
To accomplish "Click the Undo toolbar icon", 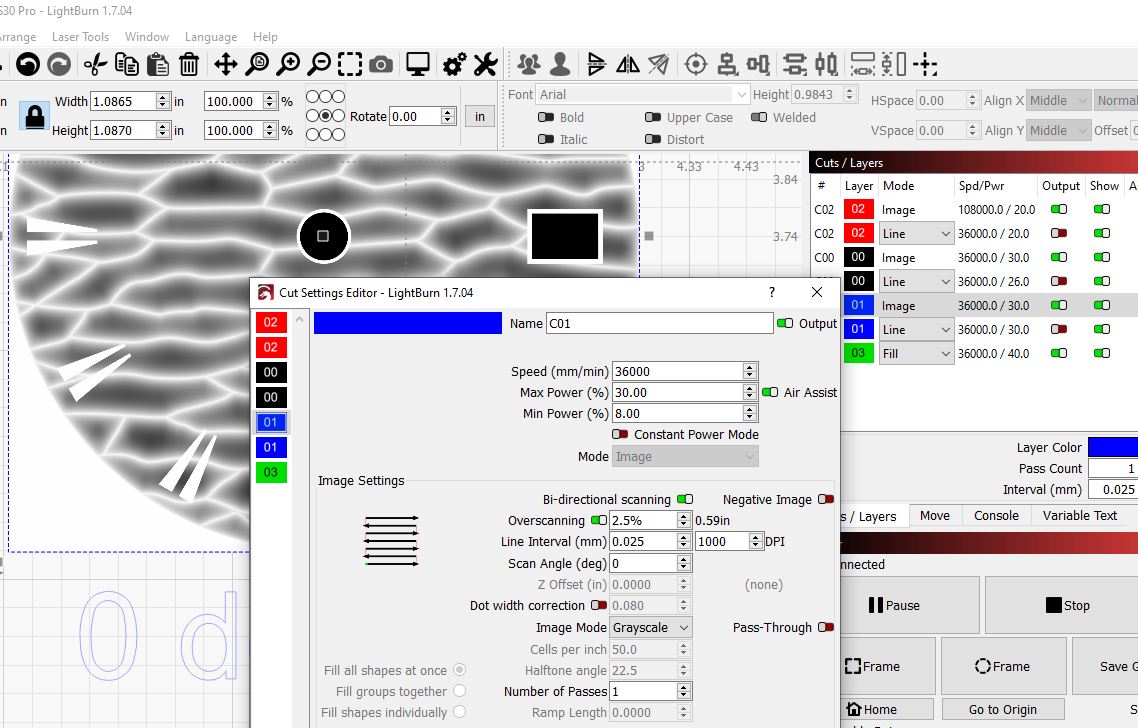I will click(x=28, y=65).
